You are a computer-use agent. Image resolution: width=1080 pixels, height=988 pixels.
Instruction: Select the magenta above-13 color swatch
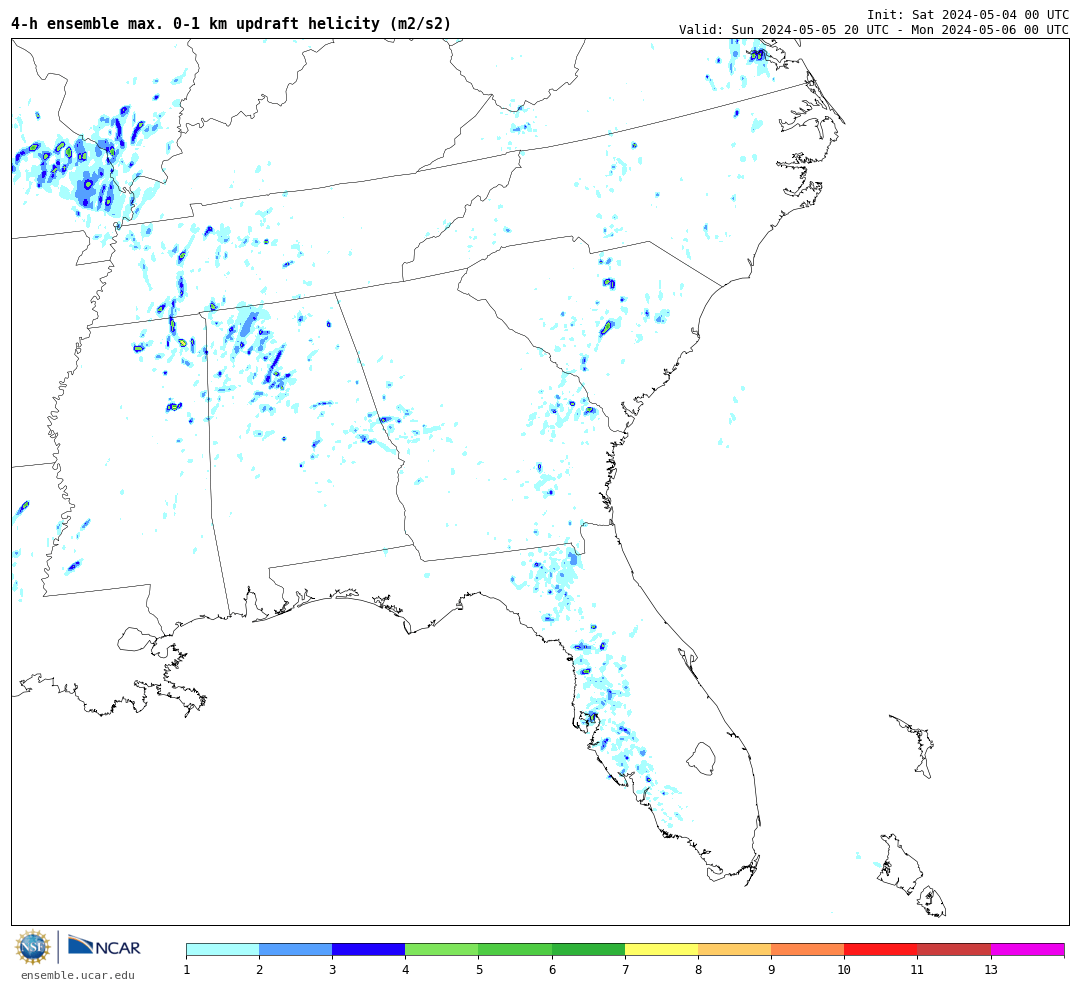point(1028,949)
